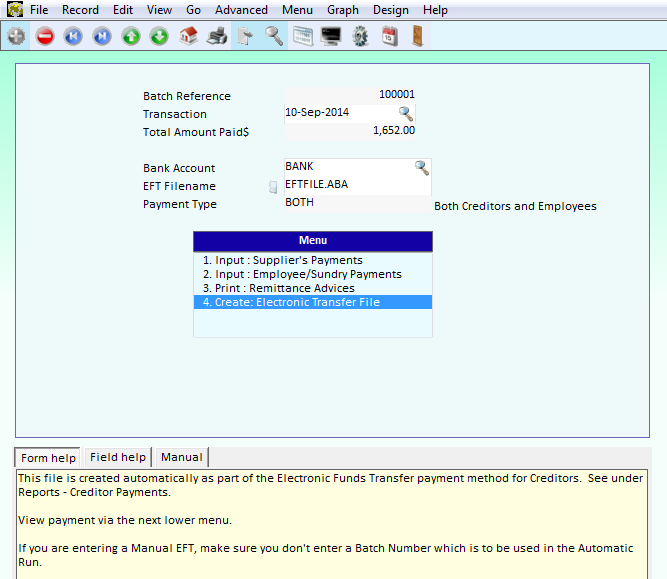Click the house home icon
667x579 pixels.
click(x=188, y=36)
